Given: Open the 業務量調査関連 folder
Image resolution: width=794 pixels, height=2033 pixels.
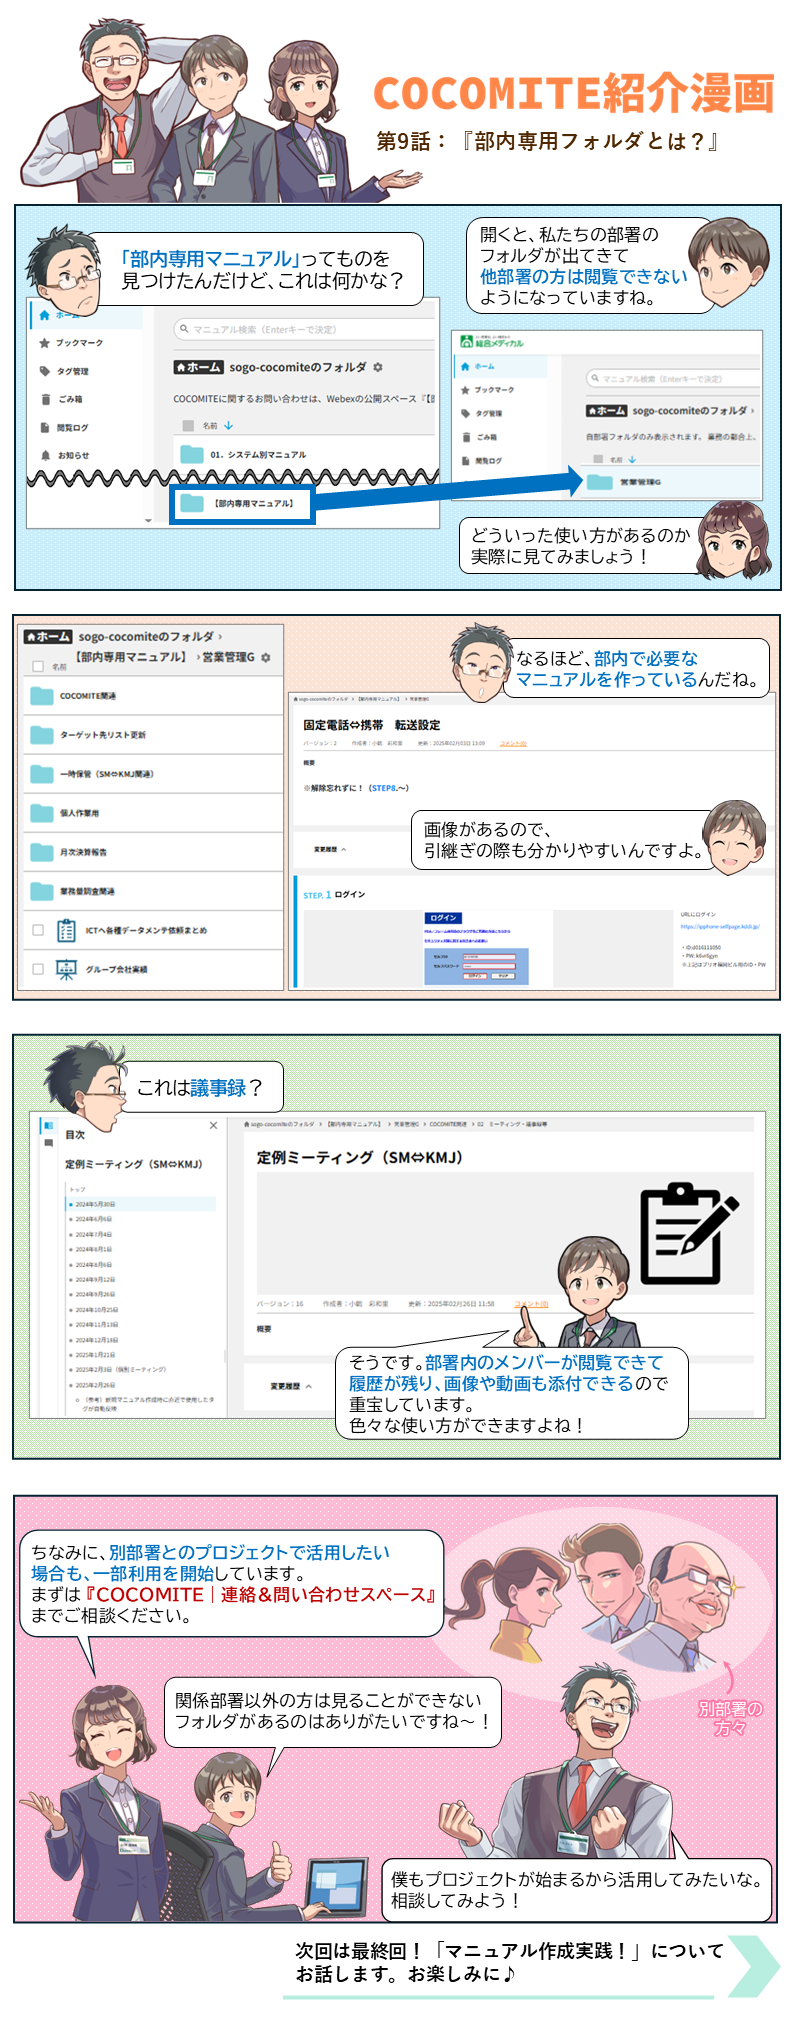Looking at the screenshot, I should (x=153, y=891).
